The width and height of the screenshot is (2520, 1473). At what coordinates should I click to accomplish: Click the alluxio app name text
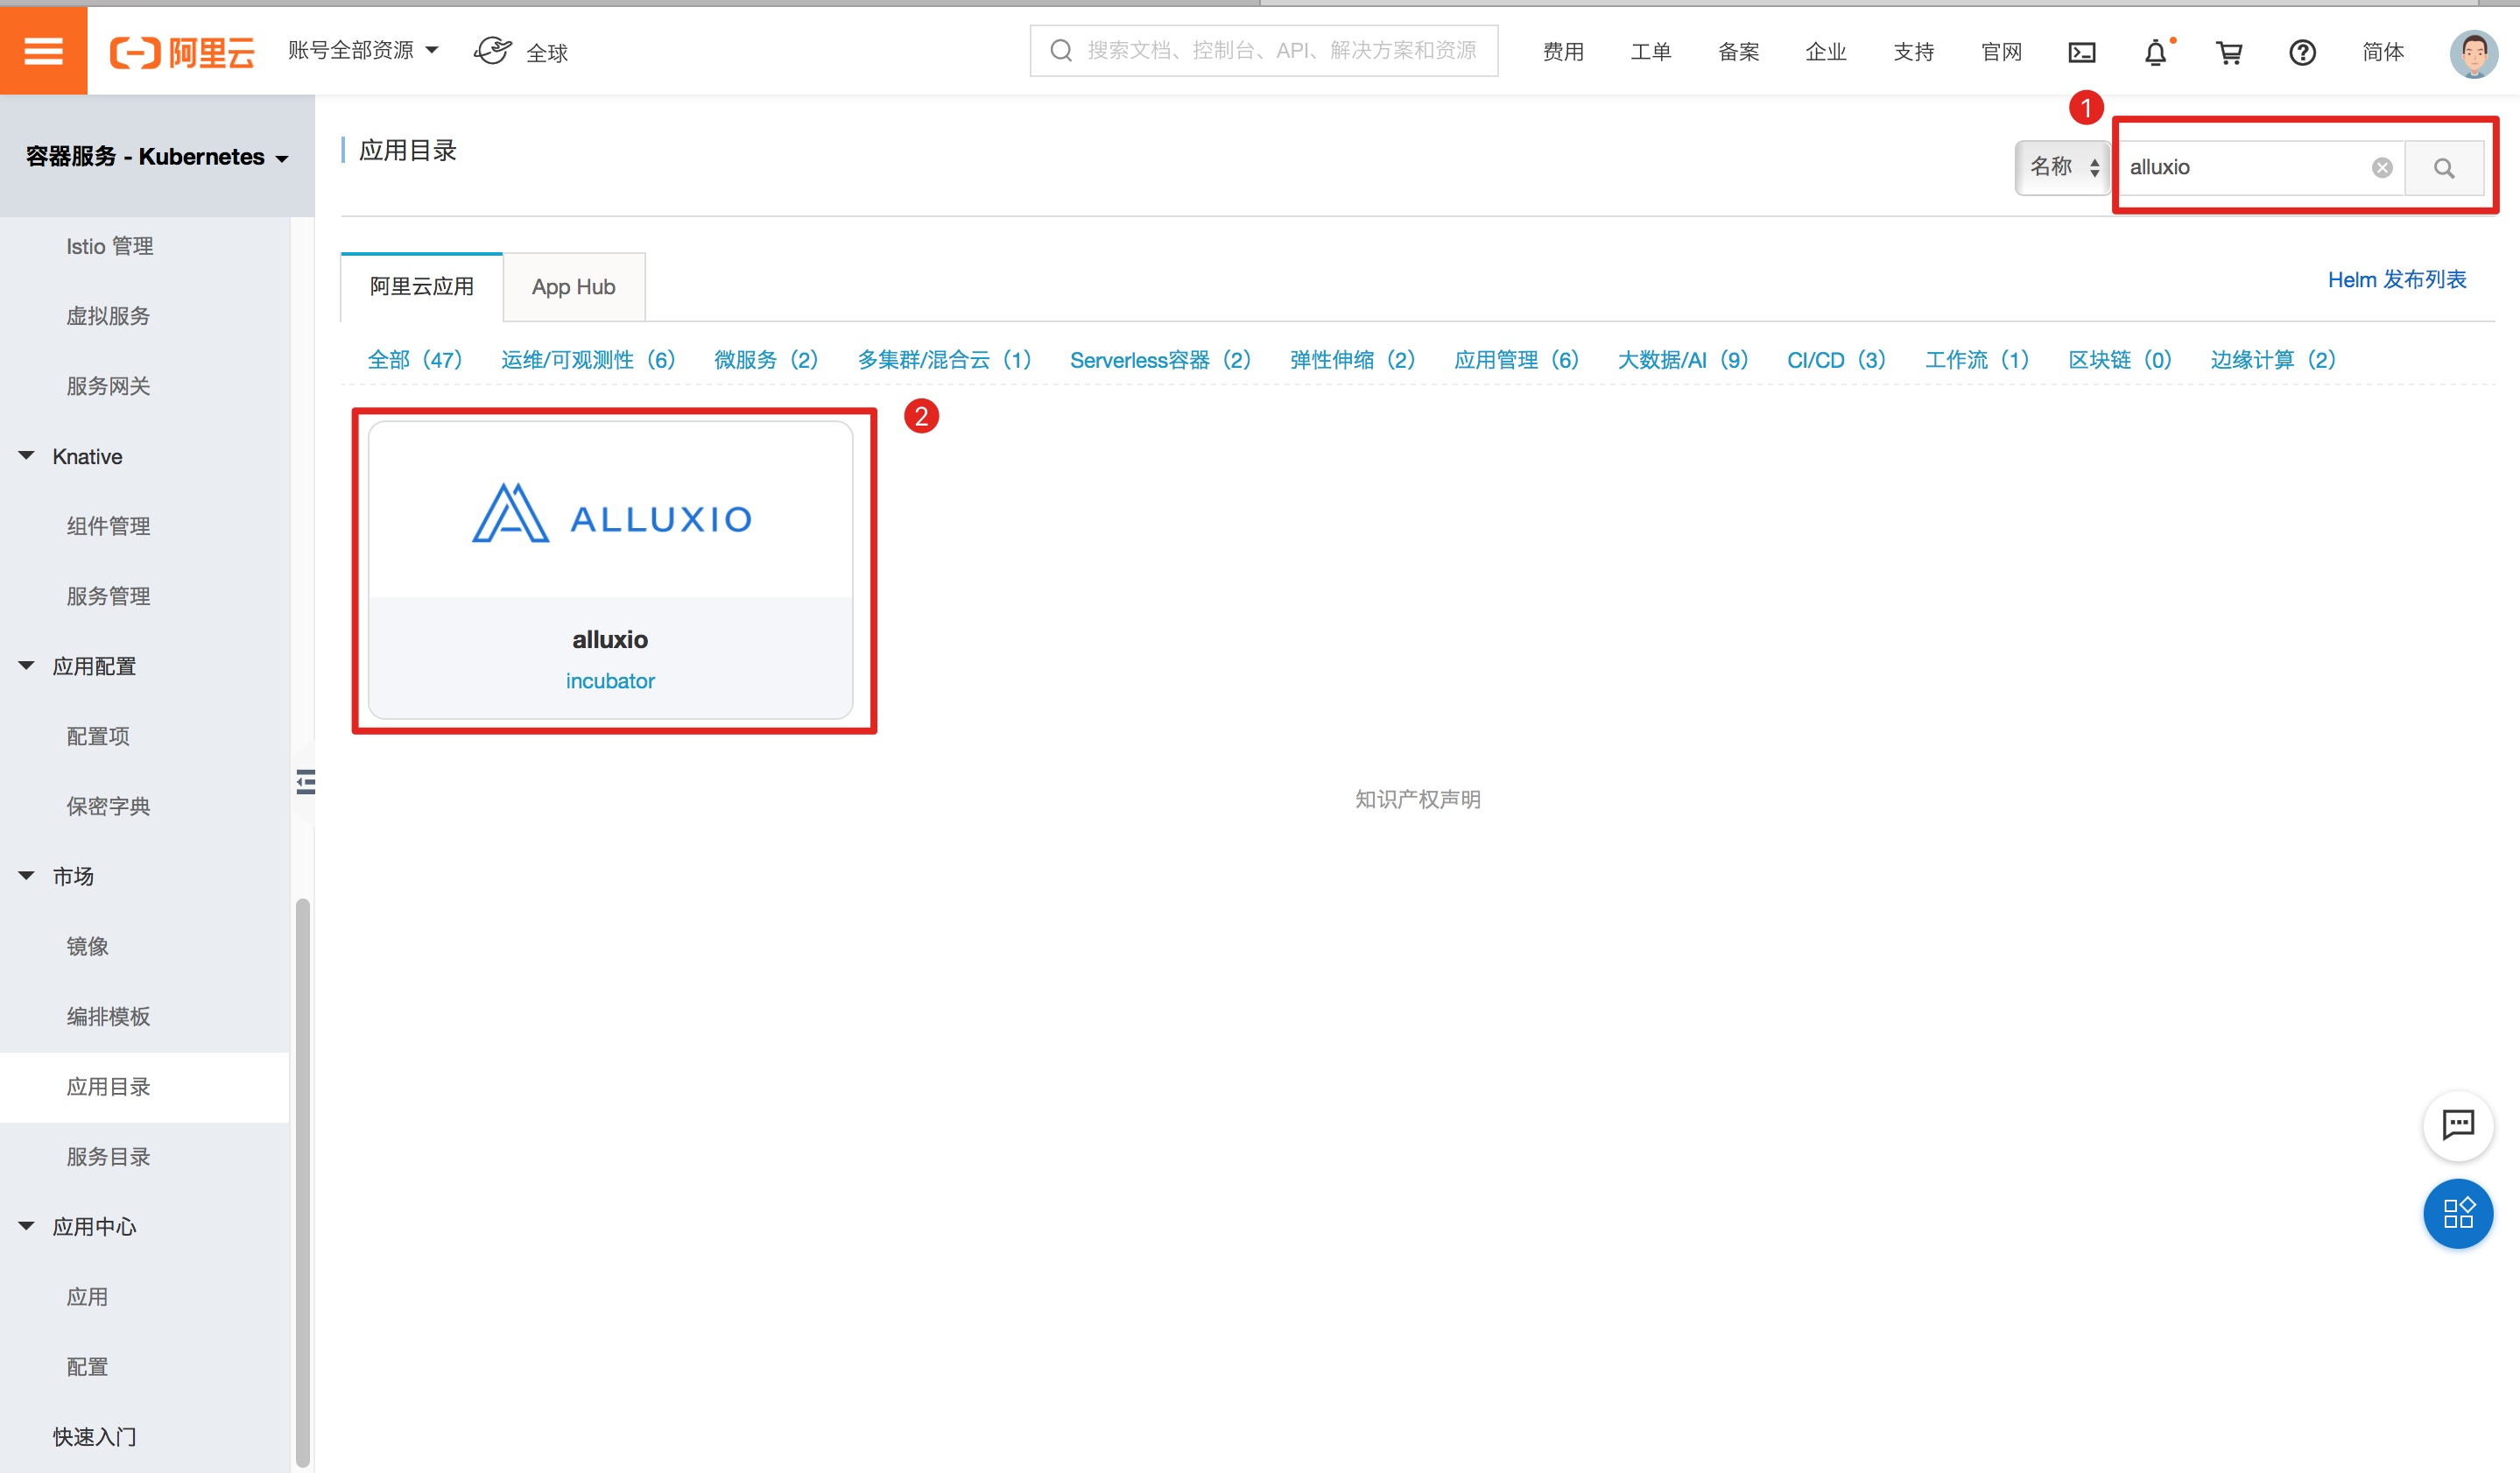(x=610, y=639)
